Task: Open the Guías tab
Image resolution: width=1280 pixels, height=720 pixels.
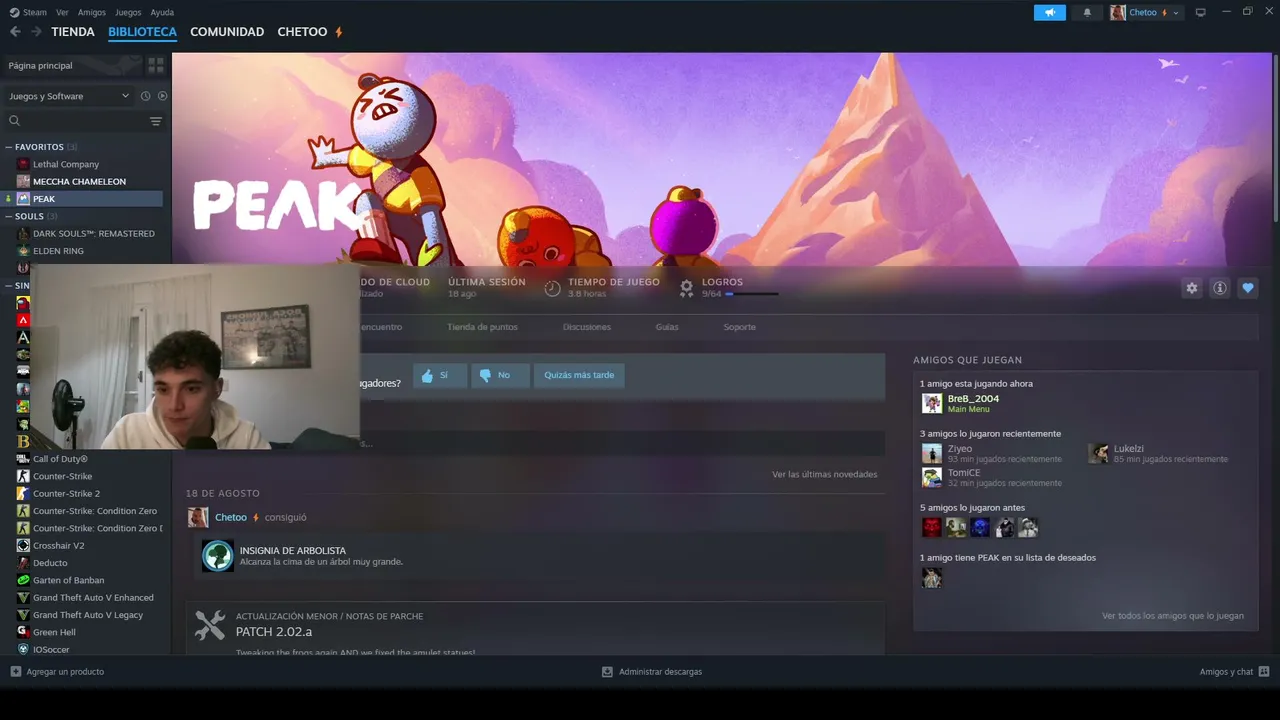Action: [667, 327]
